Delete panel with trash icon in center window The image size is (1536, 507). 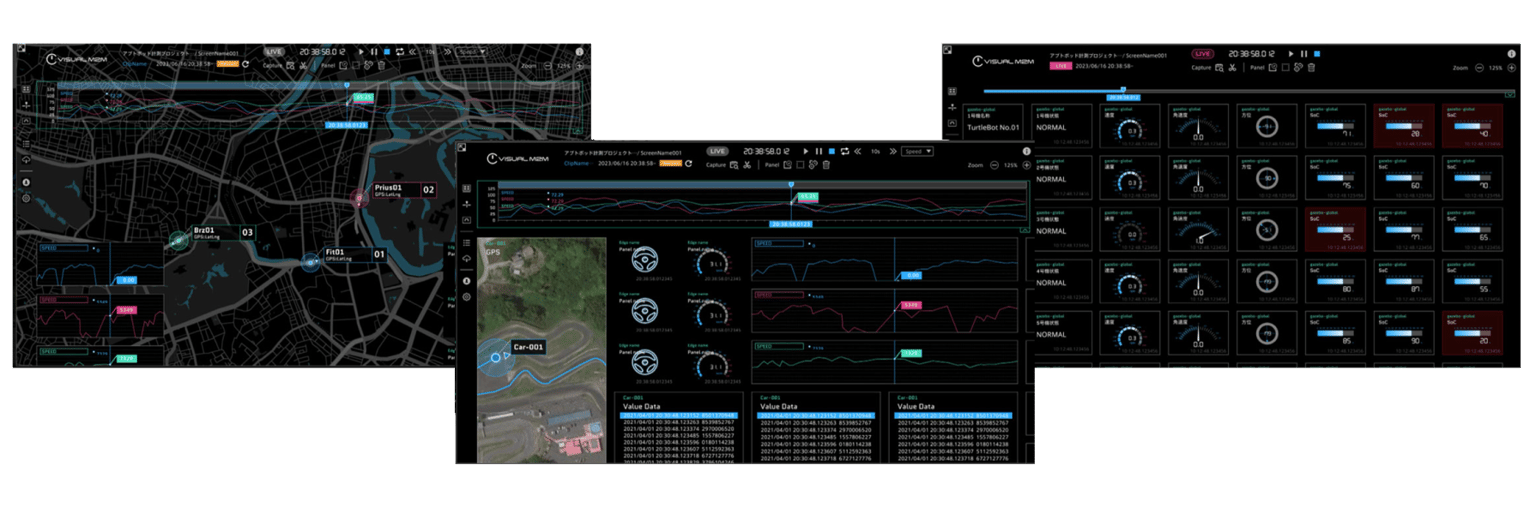(x=826, y=165)
